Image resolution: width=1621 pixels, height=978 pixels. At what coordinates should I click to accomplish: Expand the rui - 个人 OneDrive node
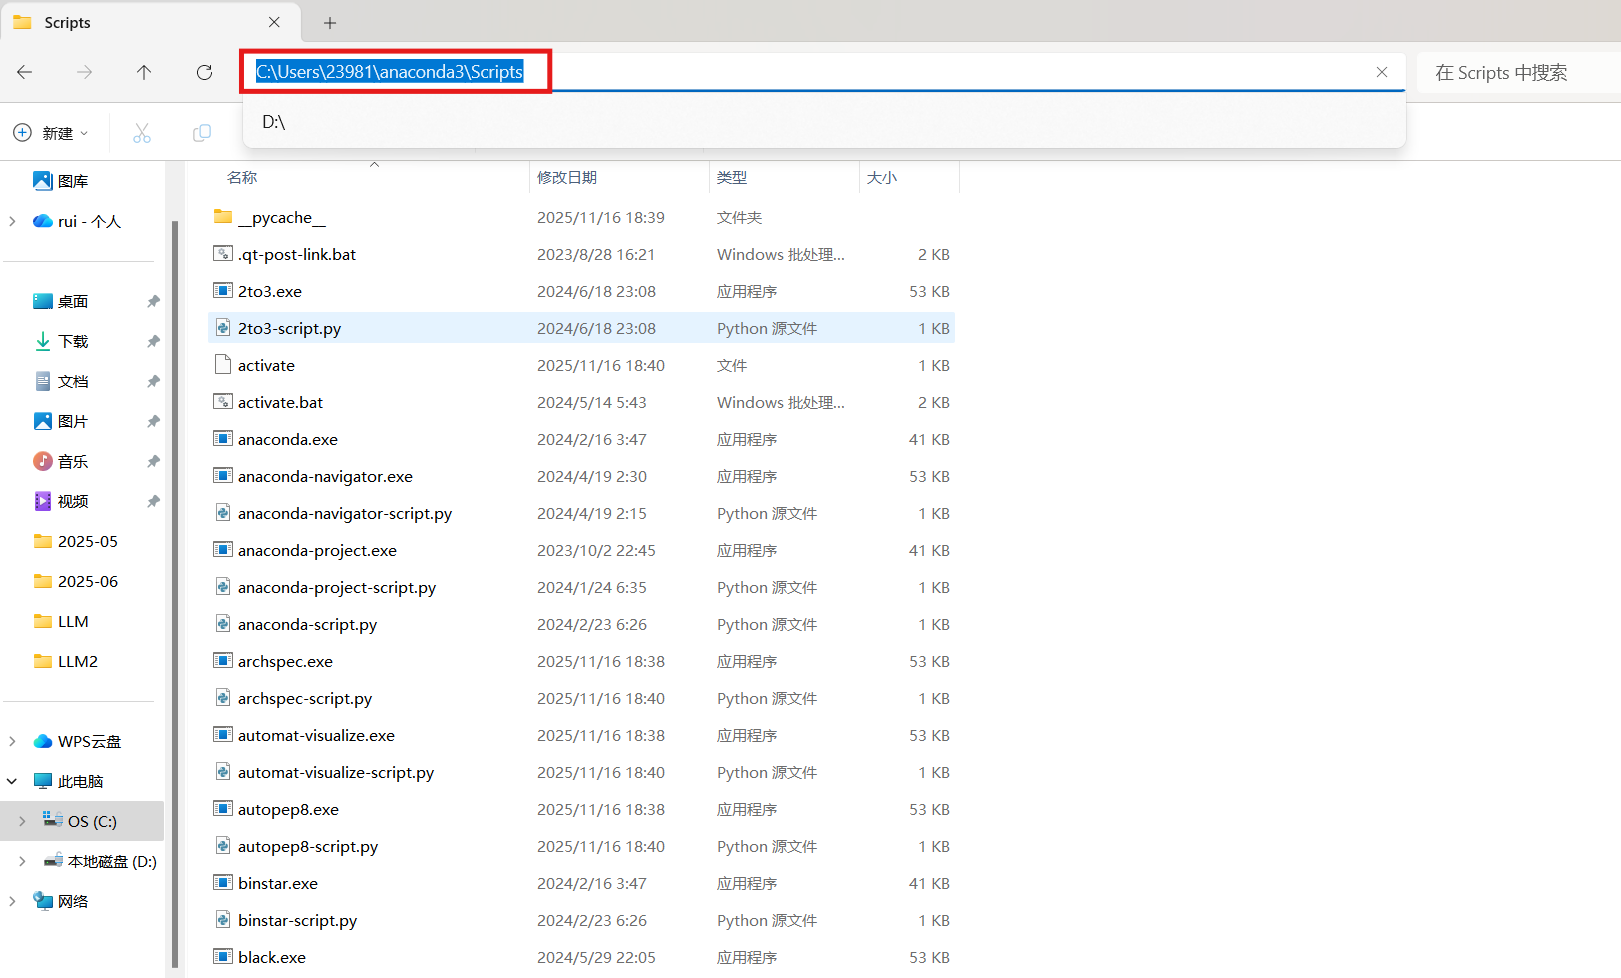pos(12,221)
